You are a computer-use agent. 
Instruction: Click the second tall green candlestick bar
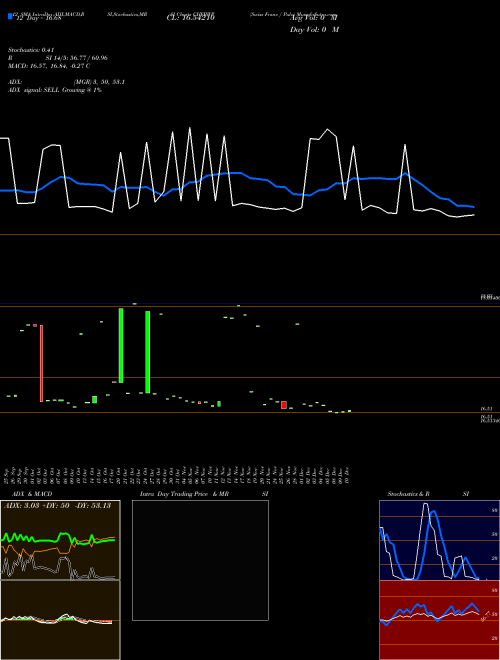pyautogui.click(x=147, y=352)
